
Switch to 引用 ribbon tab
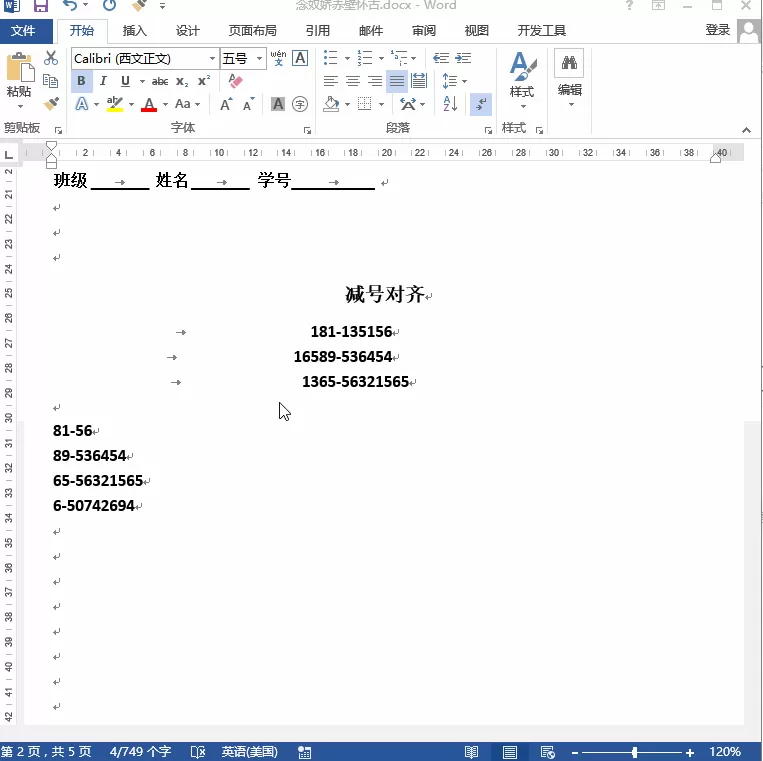coord(318,31)
